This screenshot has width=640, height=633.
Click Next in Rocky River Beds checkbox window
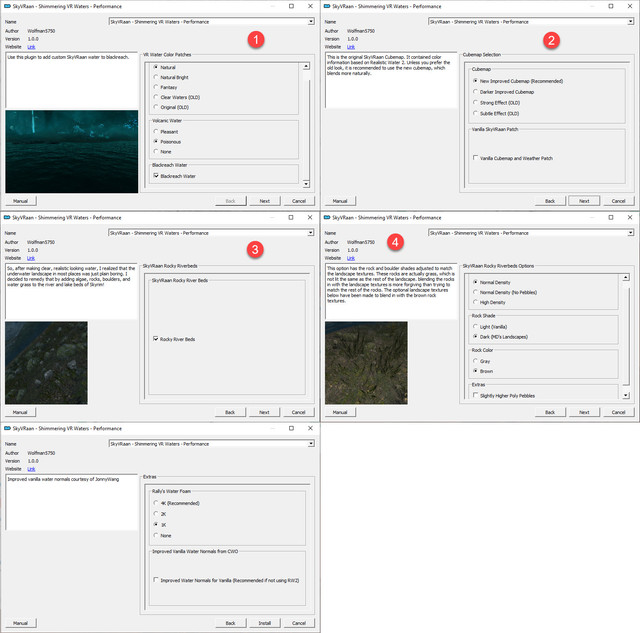coord(264,412)
